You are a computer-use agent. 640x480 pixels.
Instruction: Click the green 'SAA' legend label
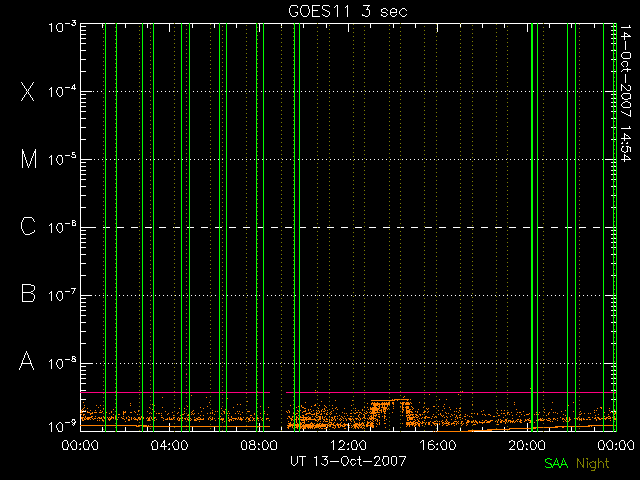(x=556, y=463)
